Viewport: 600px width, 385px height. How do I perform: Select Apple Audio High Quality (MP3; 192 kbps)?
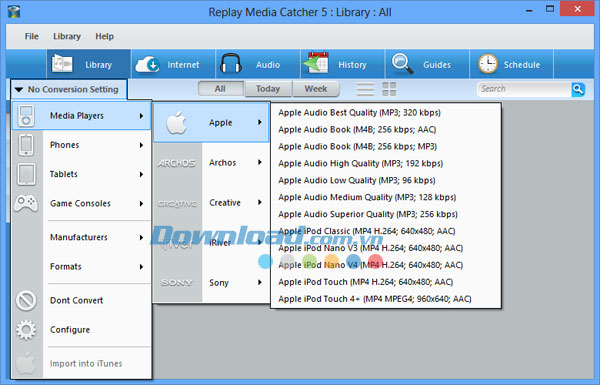(x=386, y=163)
